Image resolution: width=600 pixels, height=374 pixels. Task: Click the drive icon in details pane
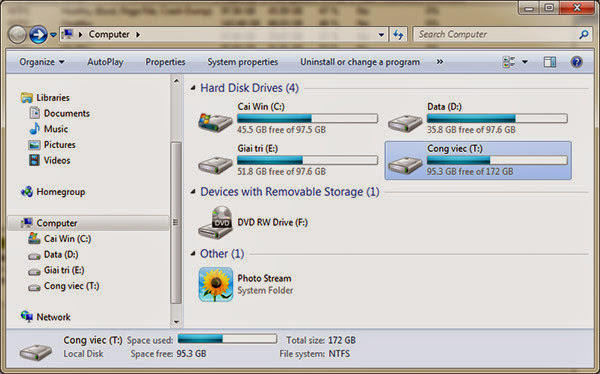(x=36, y=352)
